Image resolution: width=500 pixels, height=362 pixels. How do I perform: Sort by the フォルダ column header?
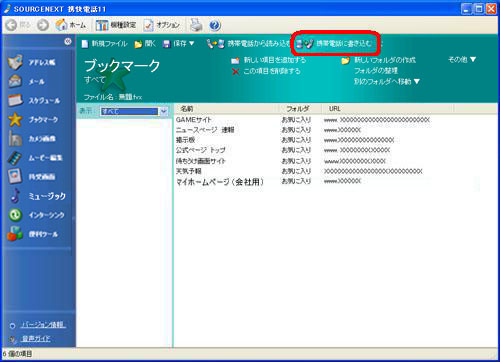coord(300,109)
